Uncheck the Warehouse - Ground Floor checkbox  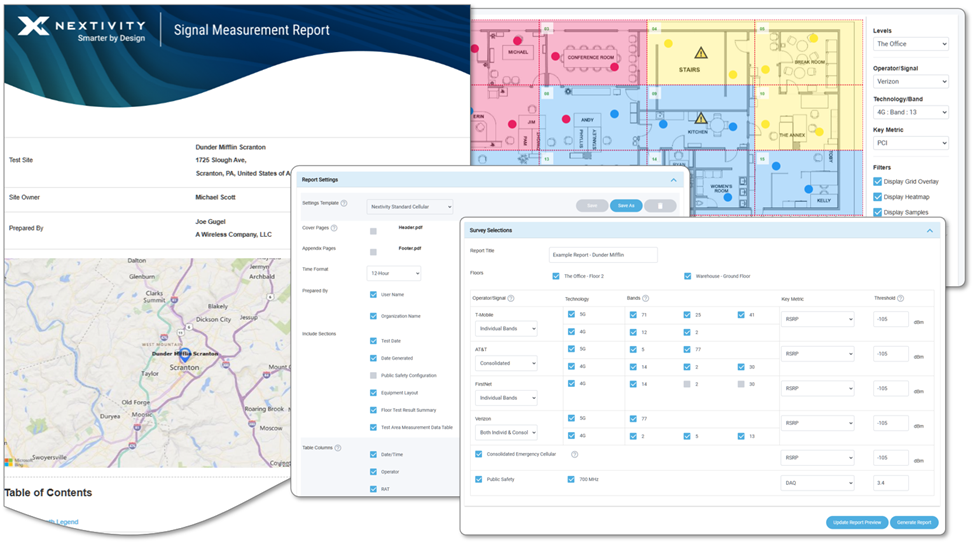click(x=688, y=276)
